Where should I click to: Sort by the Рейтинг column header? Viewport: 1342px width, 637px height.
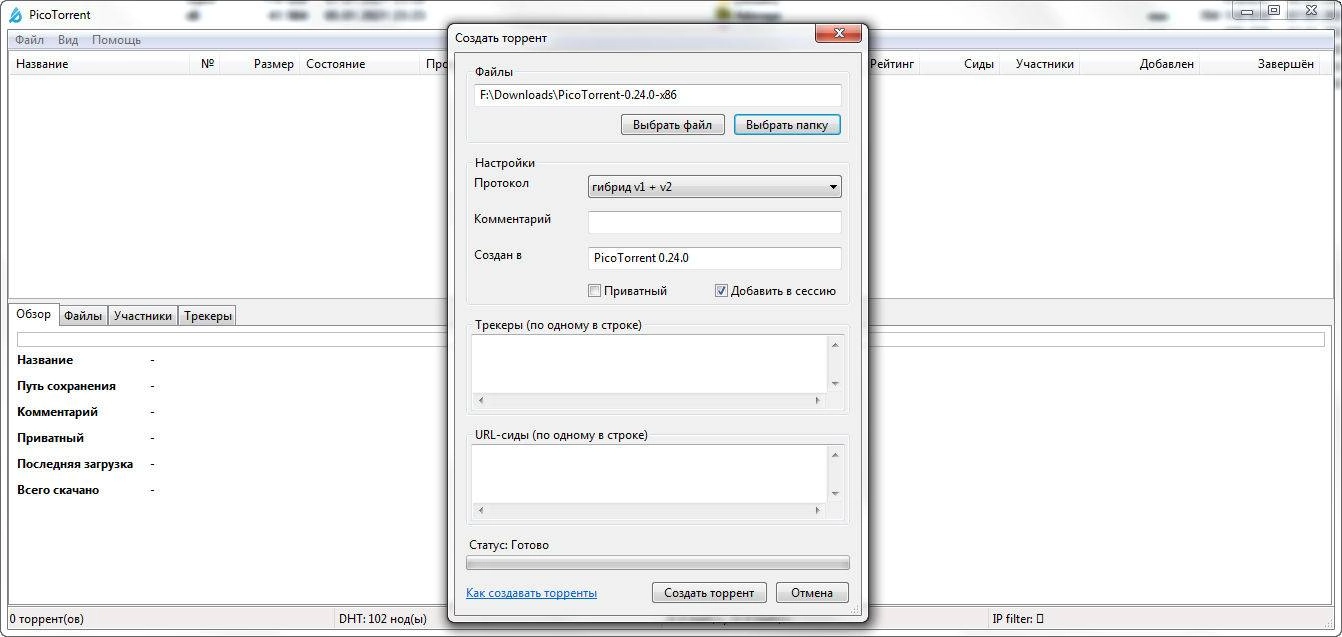click(892, 64)
